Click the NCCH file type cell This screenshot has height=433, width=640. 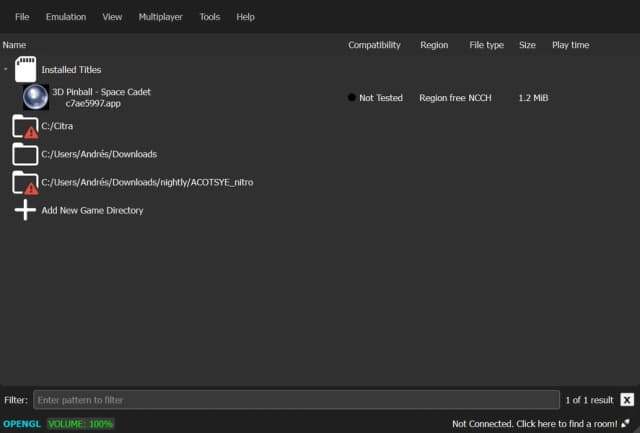click(x=480, y=98)
